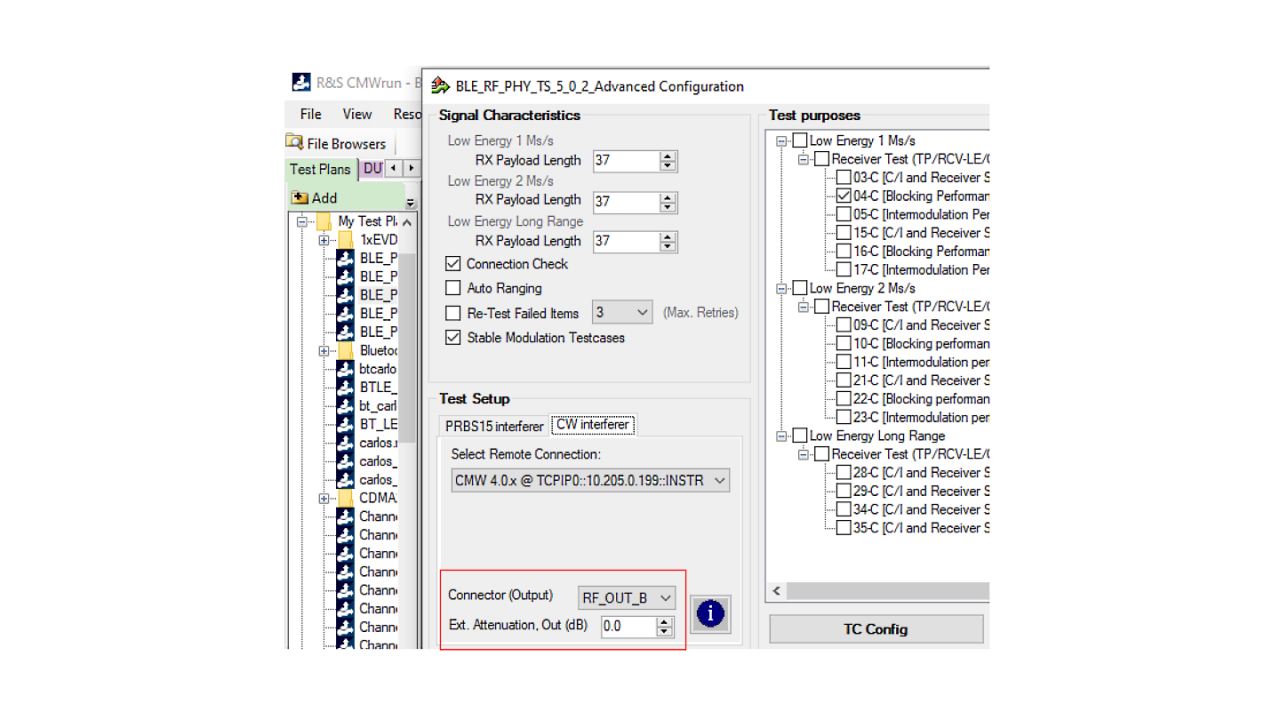Click the Test purposes scroll-left arrow
This screenshot has height=720, width=1280.
(x=777, y=591)
